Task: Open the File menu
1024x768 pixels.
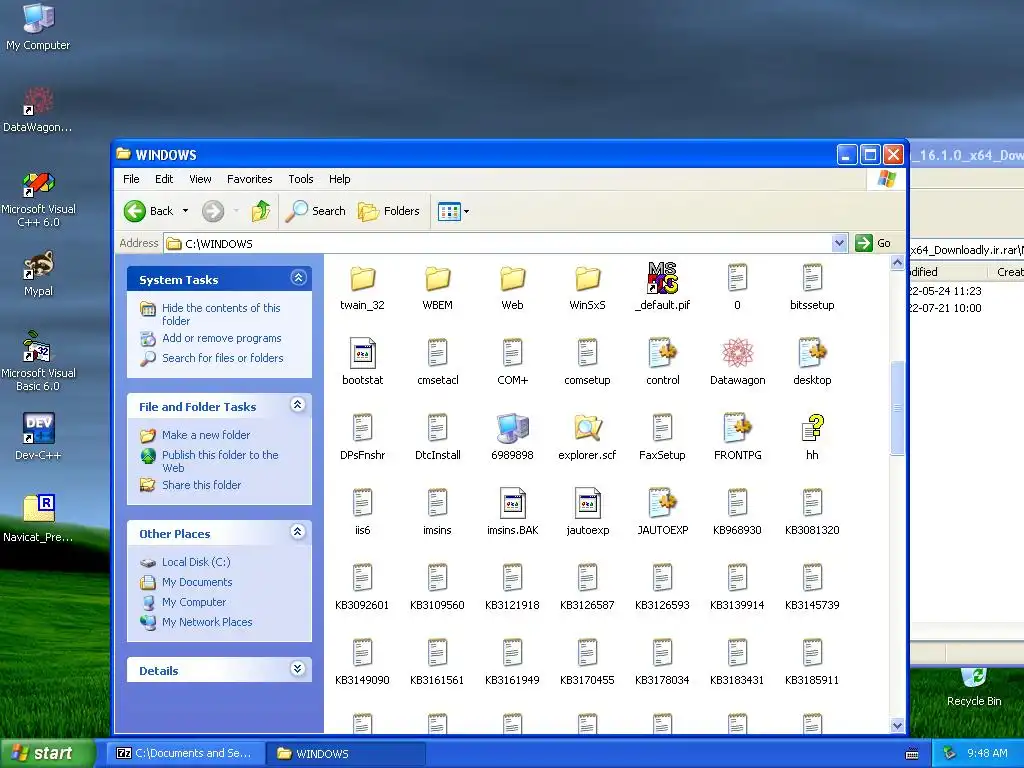Action: 131,179
